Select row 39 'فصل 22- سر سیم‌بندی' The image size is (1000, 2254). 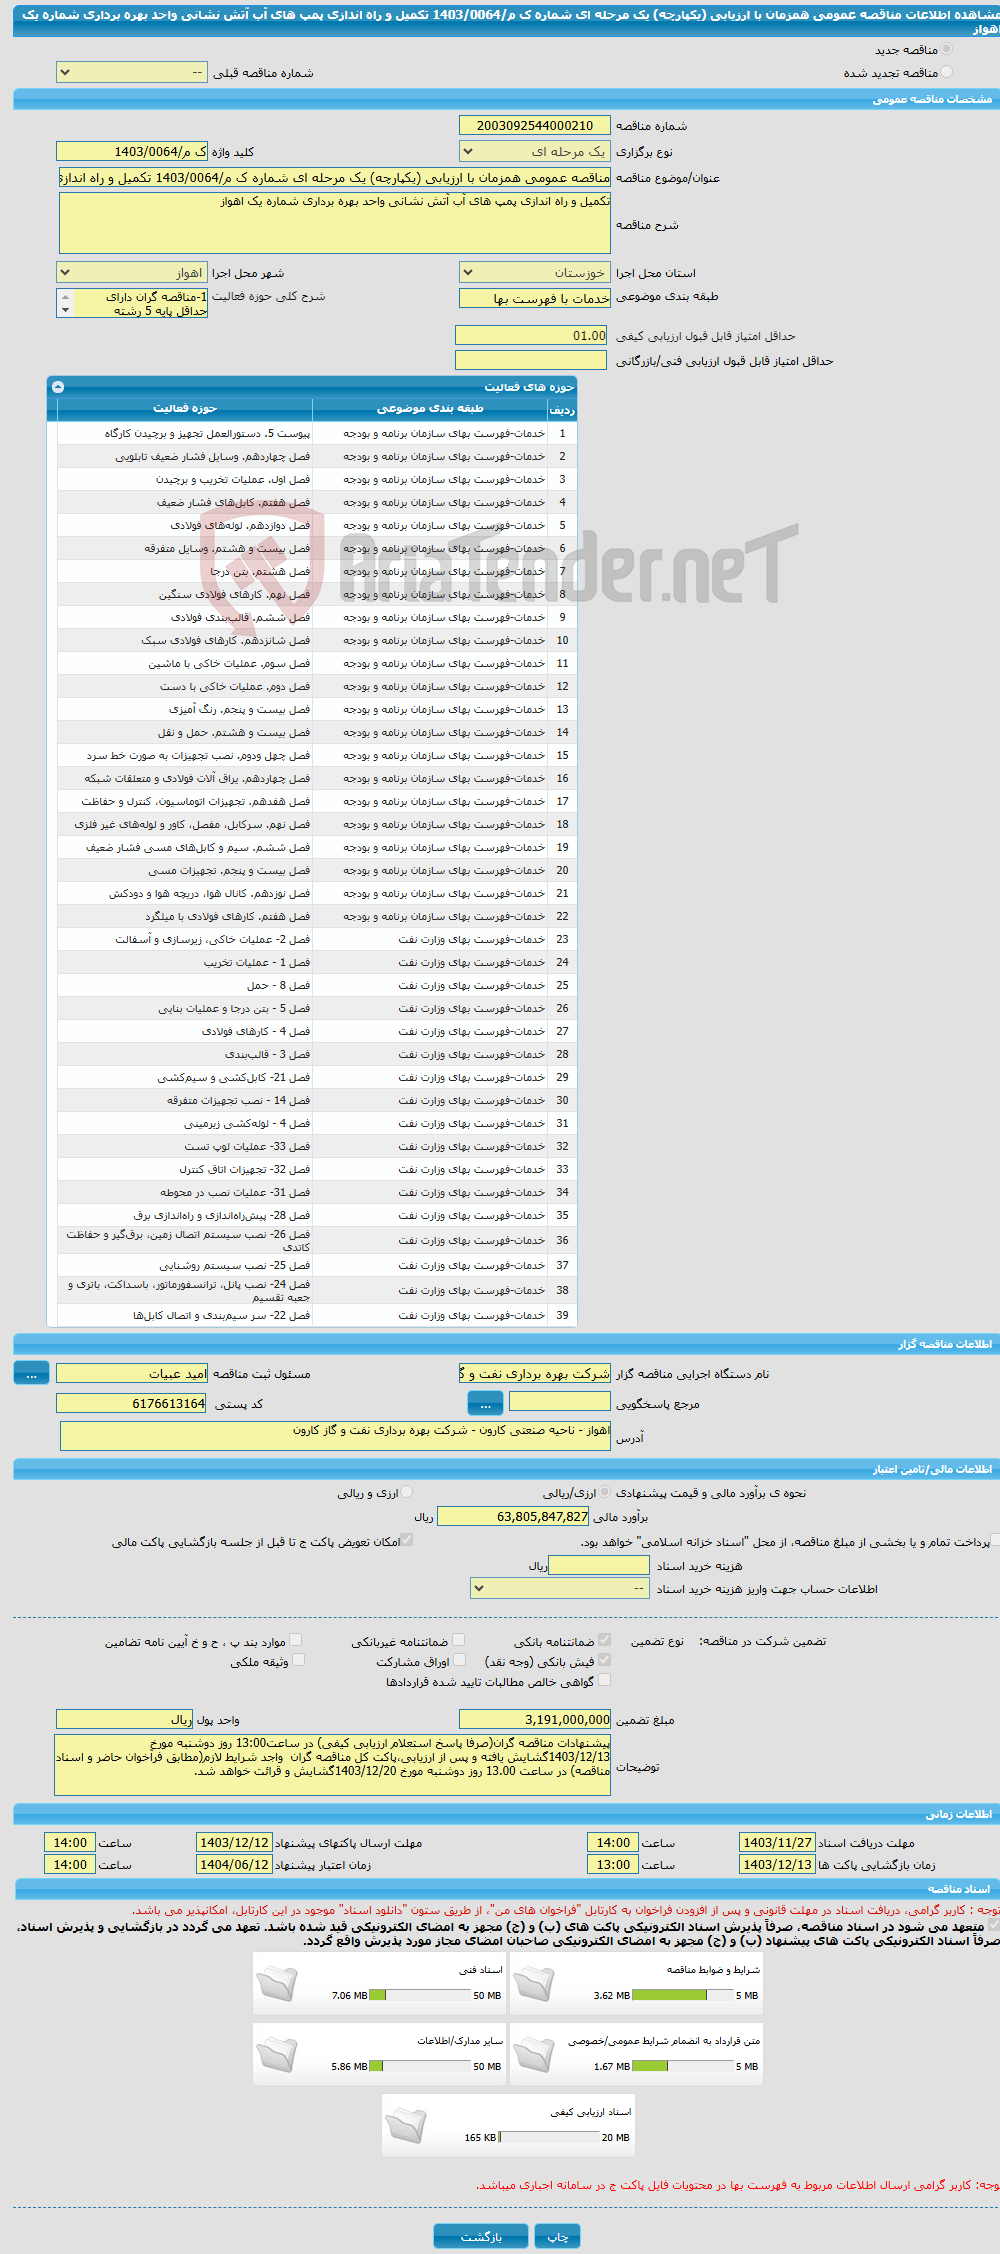click(x=317, y=1315)
